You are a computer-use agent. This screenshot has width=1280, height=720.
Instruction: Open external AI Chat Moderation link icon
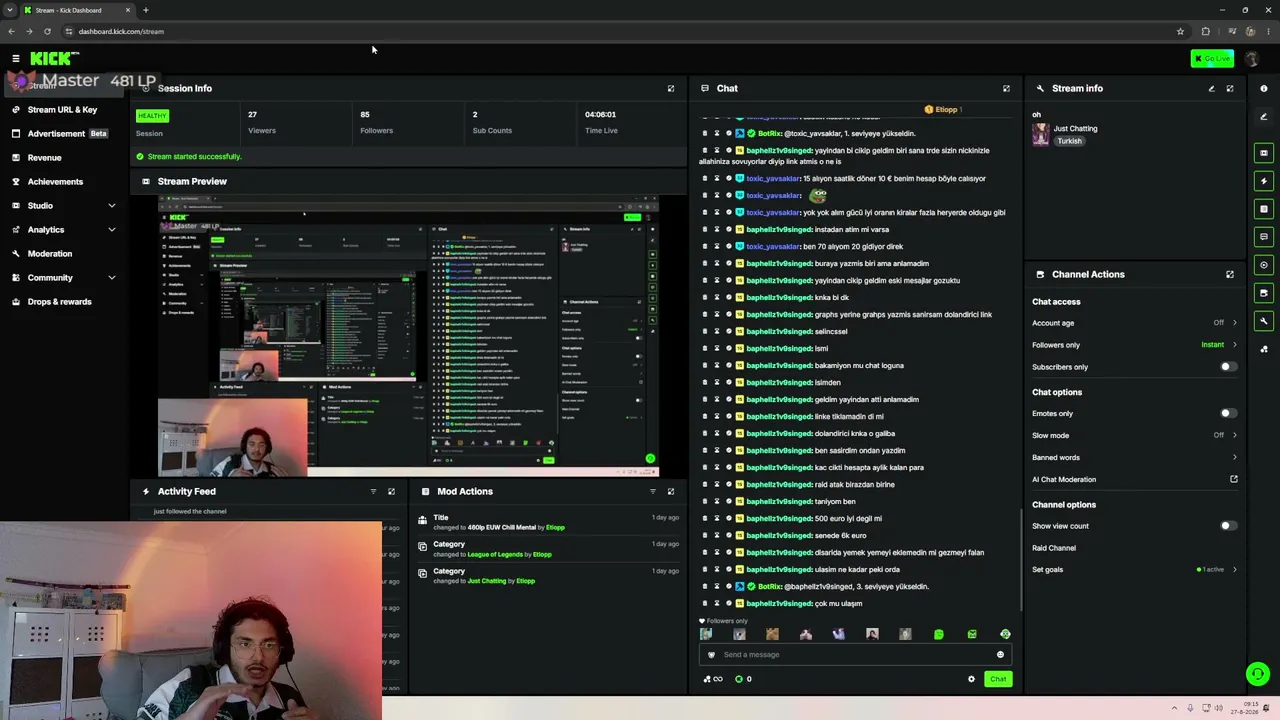(1234, 479)
